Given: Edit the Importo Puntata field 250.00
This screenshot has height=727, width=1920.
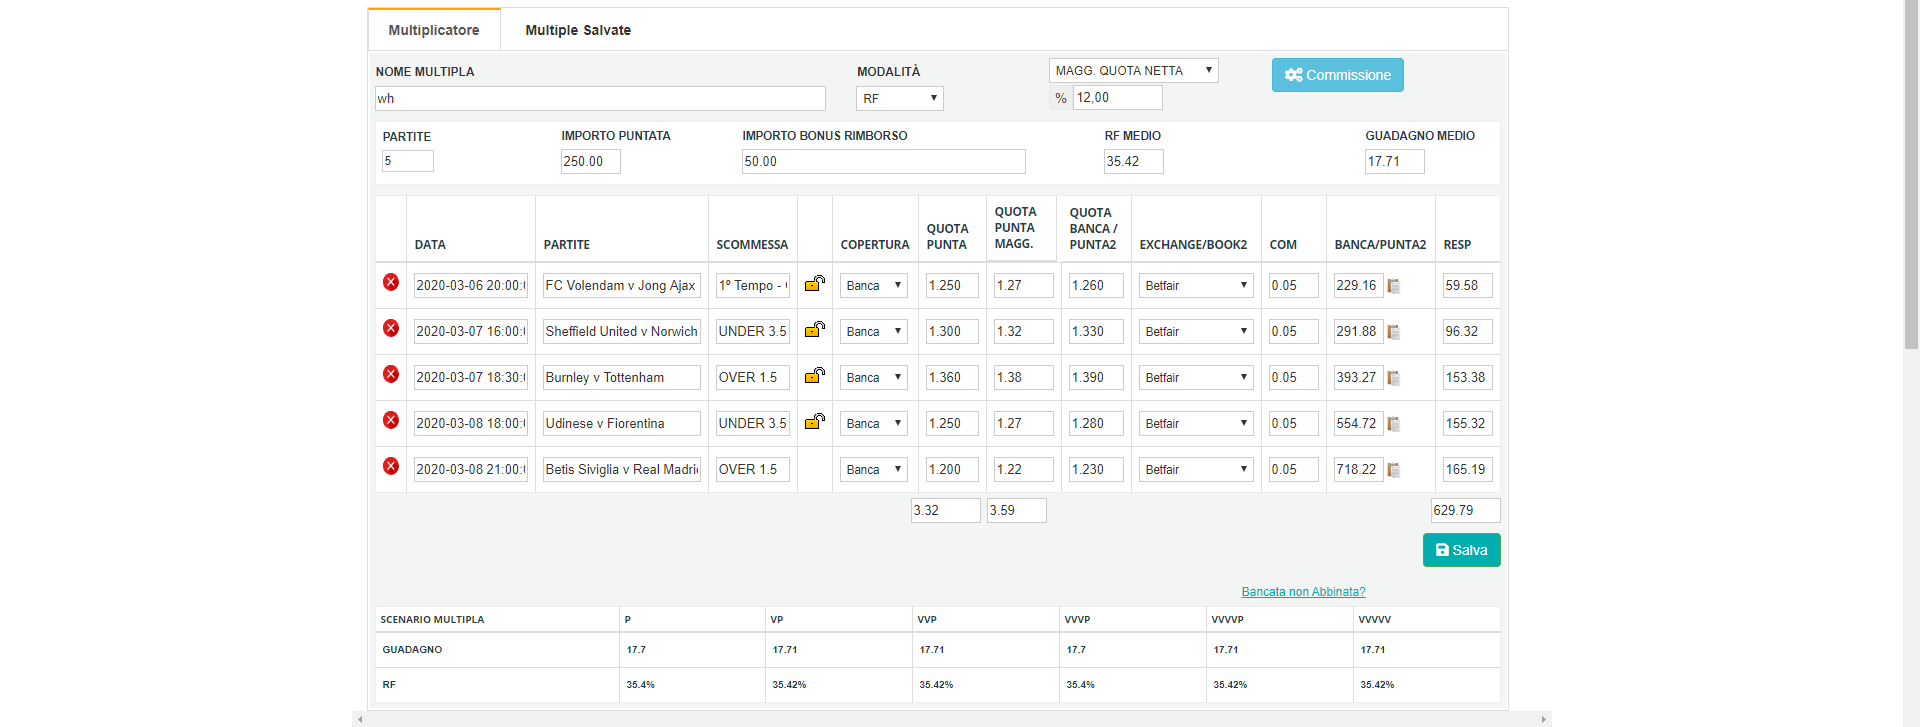Looking at the screenshot, I should pos(591,161).
